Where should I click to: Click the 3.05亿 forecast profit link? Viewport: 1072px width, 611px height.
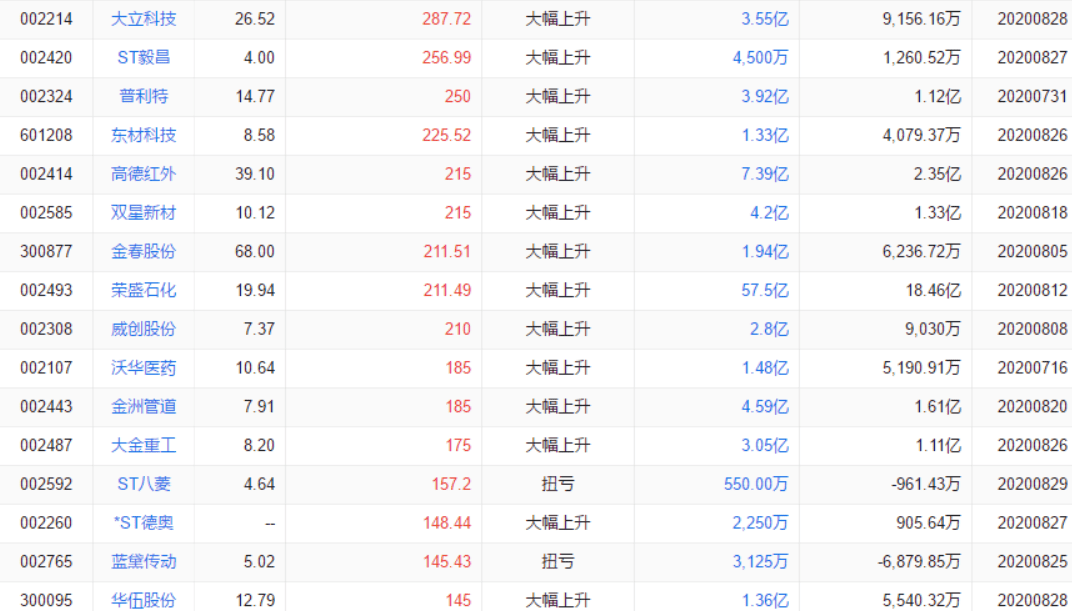pos(765,445)
